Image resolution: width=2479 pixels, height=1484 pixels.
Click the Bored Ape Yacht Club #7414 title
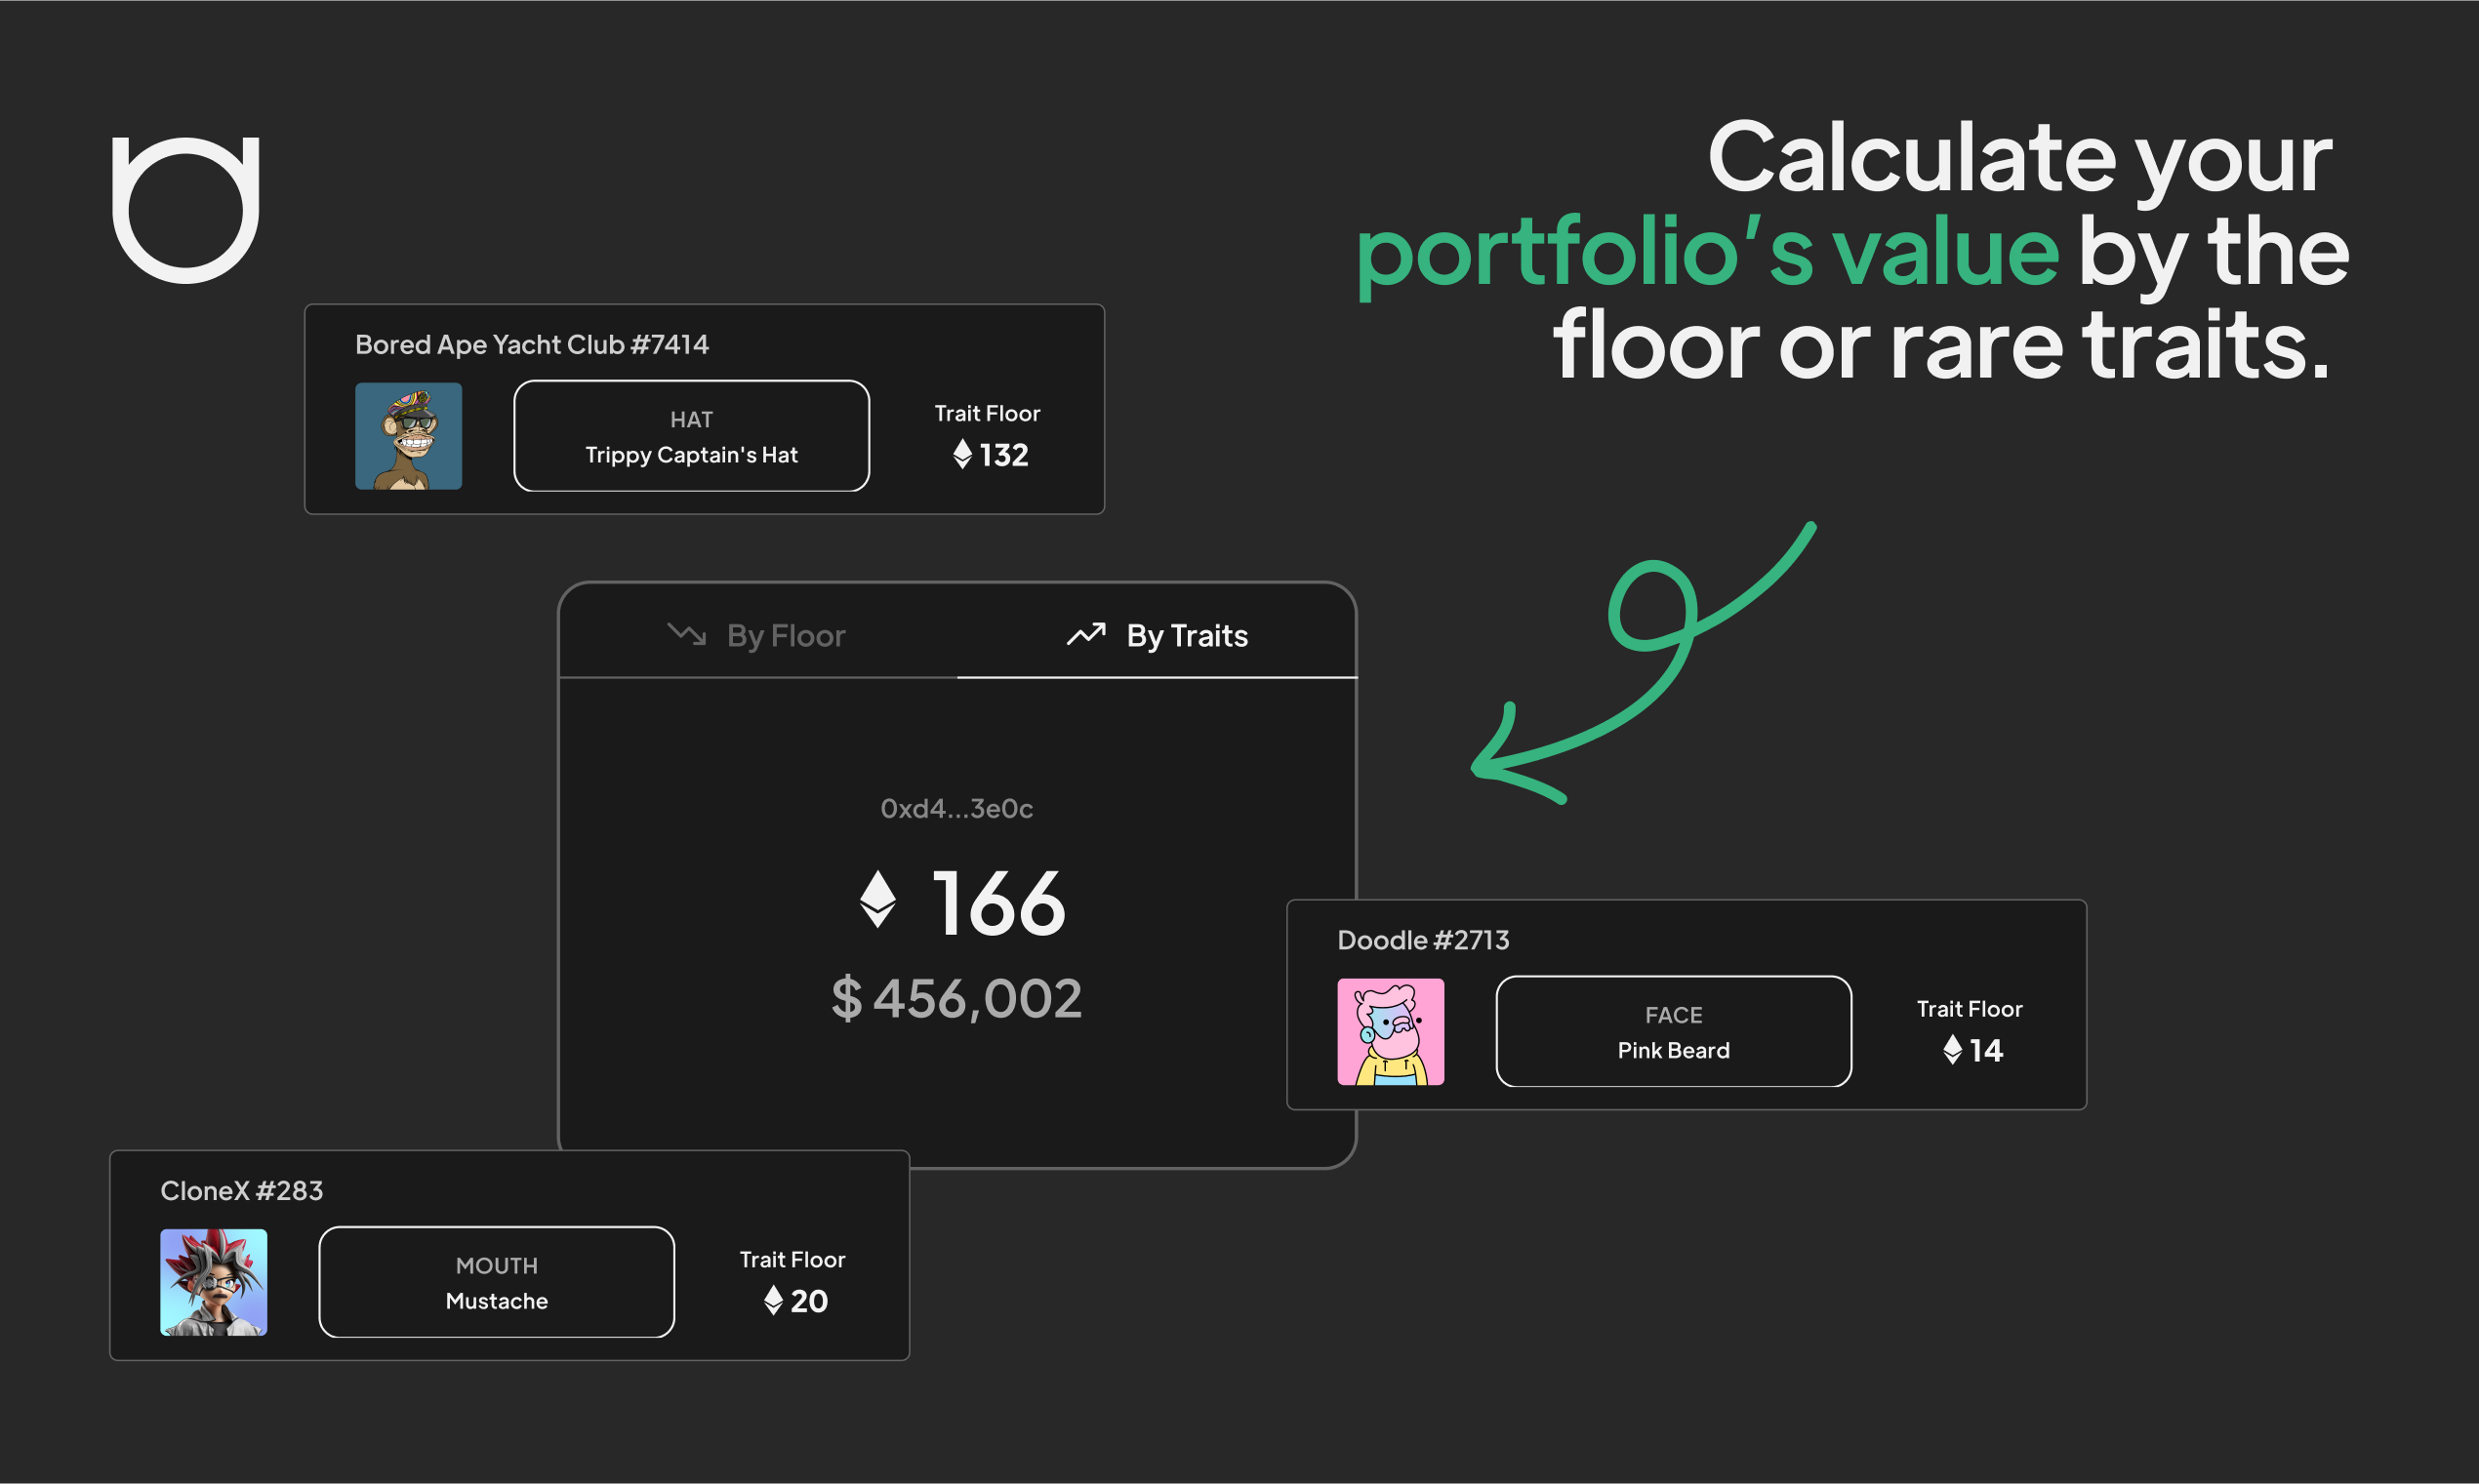(x=531, y=344)
